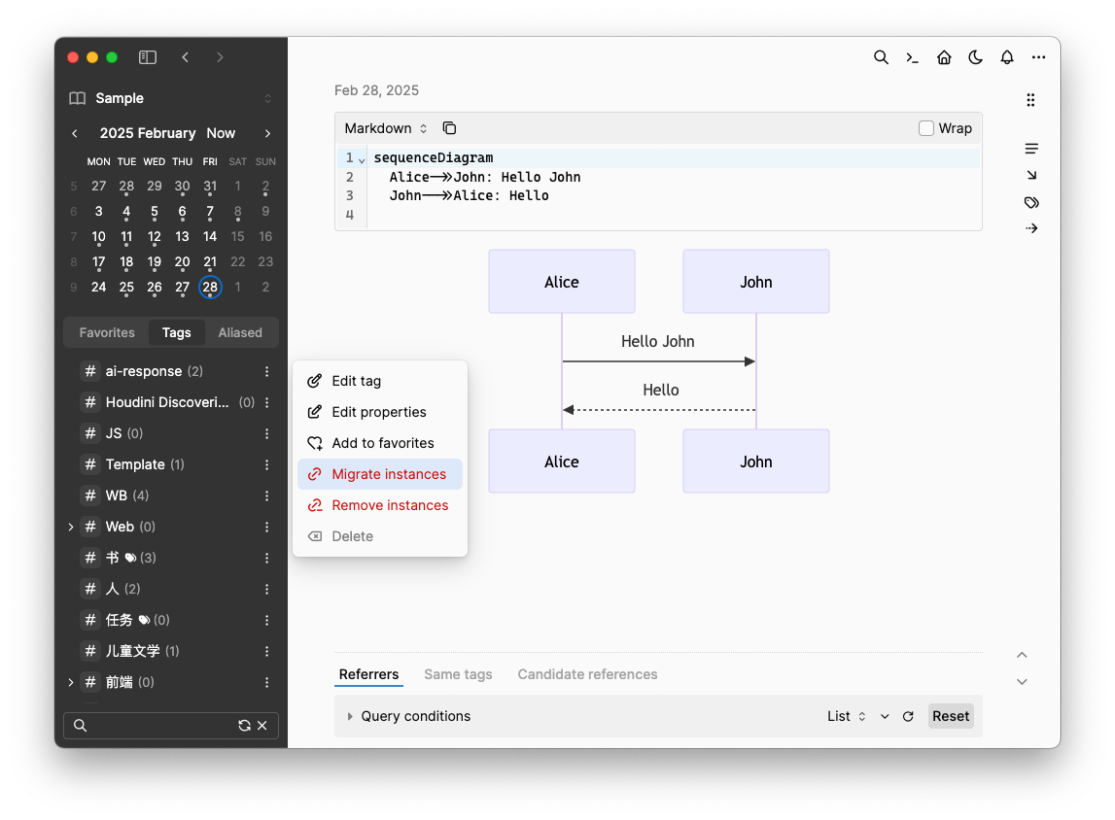The height and width of the screenshot is (820, 1115).
Task: Open February 28 journal date
Action: [210, 287]
